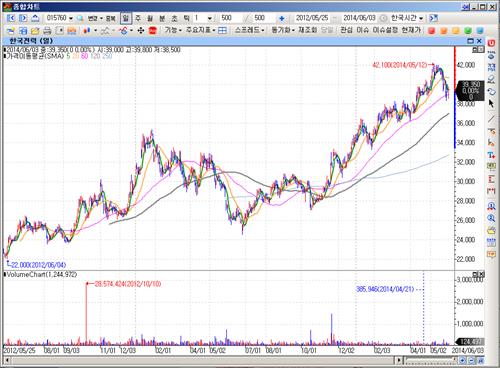This screenshot has width=500, height=368.
Task: Select the daily (일) period toggle
Action: [126, 18]
